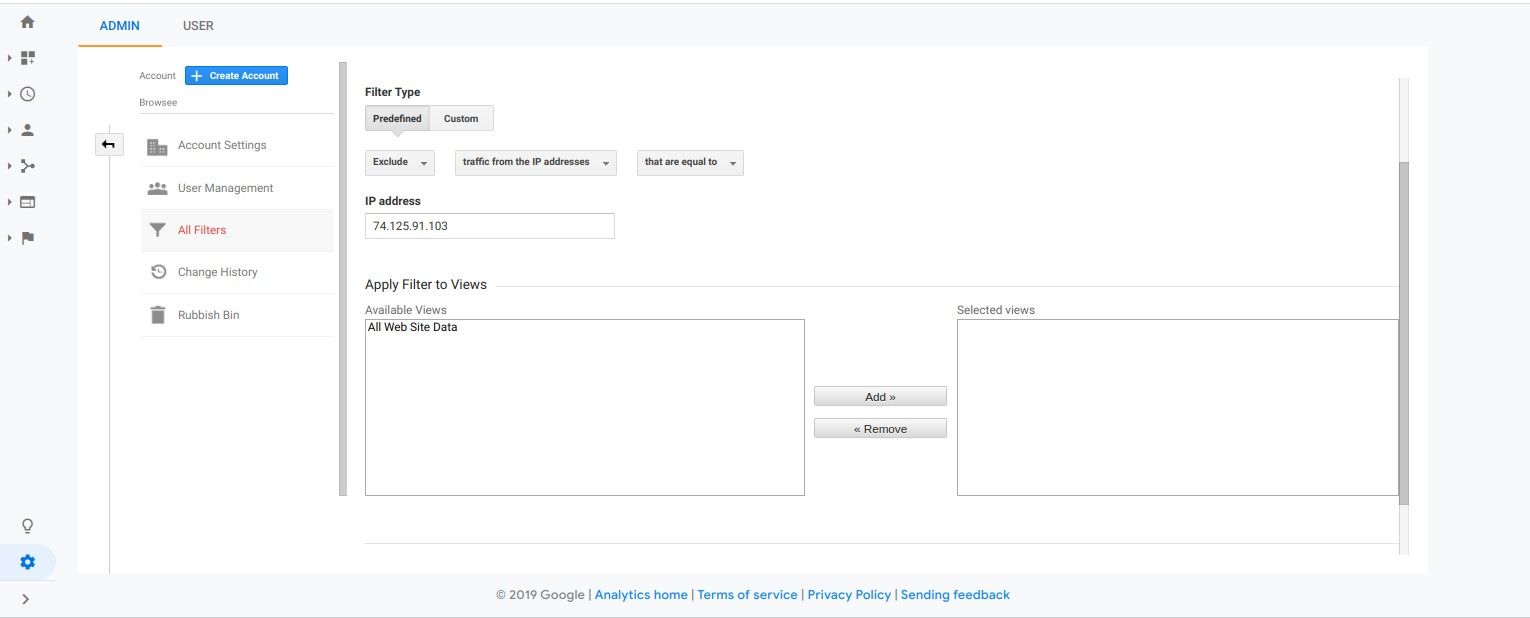This screenshot has height=618, width=1530.
Task: Select the Predefined filter type
Action: click(397, 118)
